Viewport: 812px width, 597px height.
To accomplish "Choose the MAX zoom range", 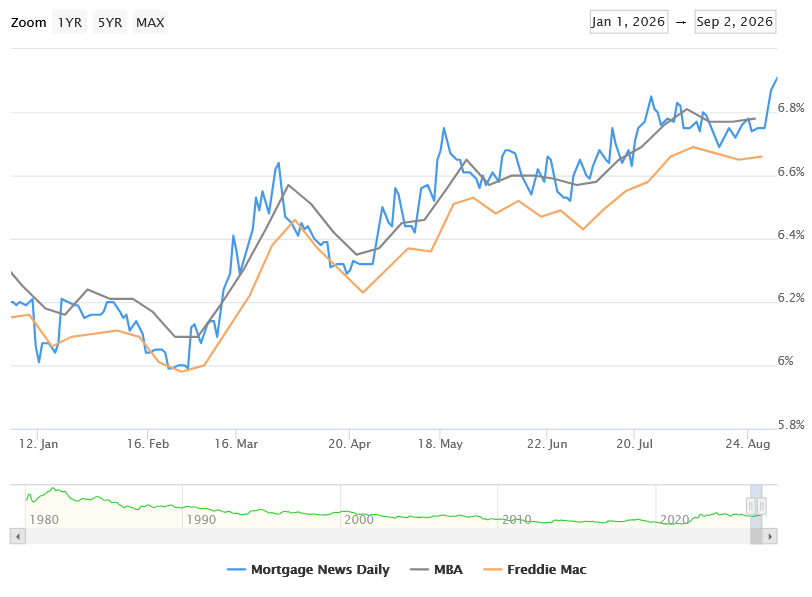I will click(150, 22).
